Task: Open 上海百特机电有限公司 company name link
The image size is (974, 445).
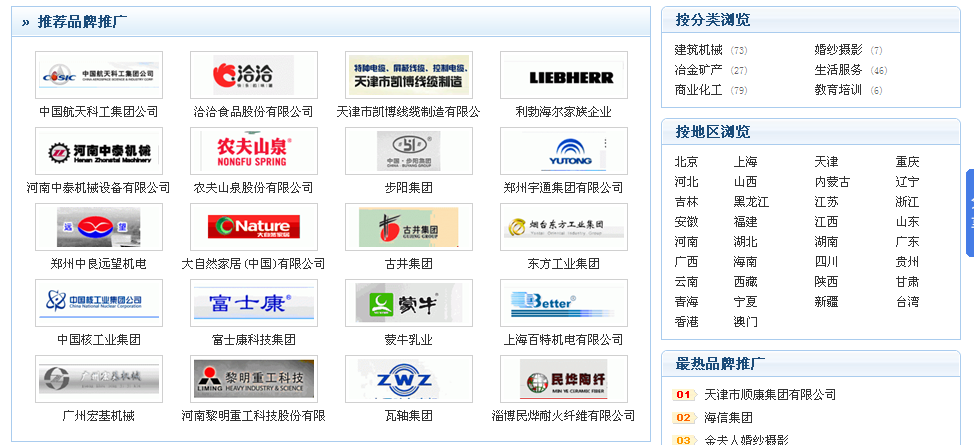Action: pyautogui.click(x=563, y=340)
